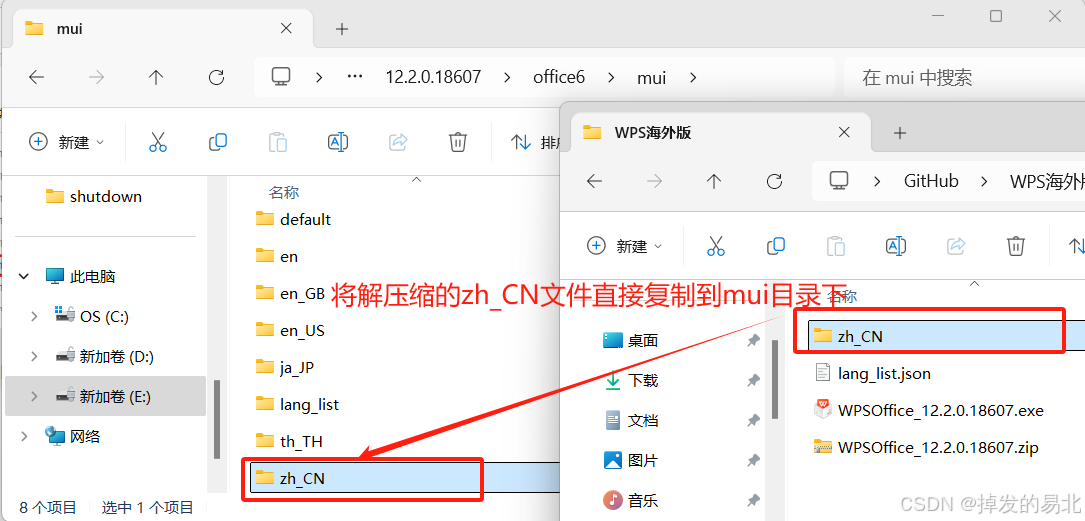This screenshot has width=1085, height=521.
Task: Paste in WPS海外版 toolbar
Action: (836, 246)
